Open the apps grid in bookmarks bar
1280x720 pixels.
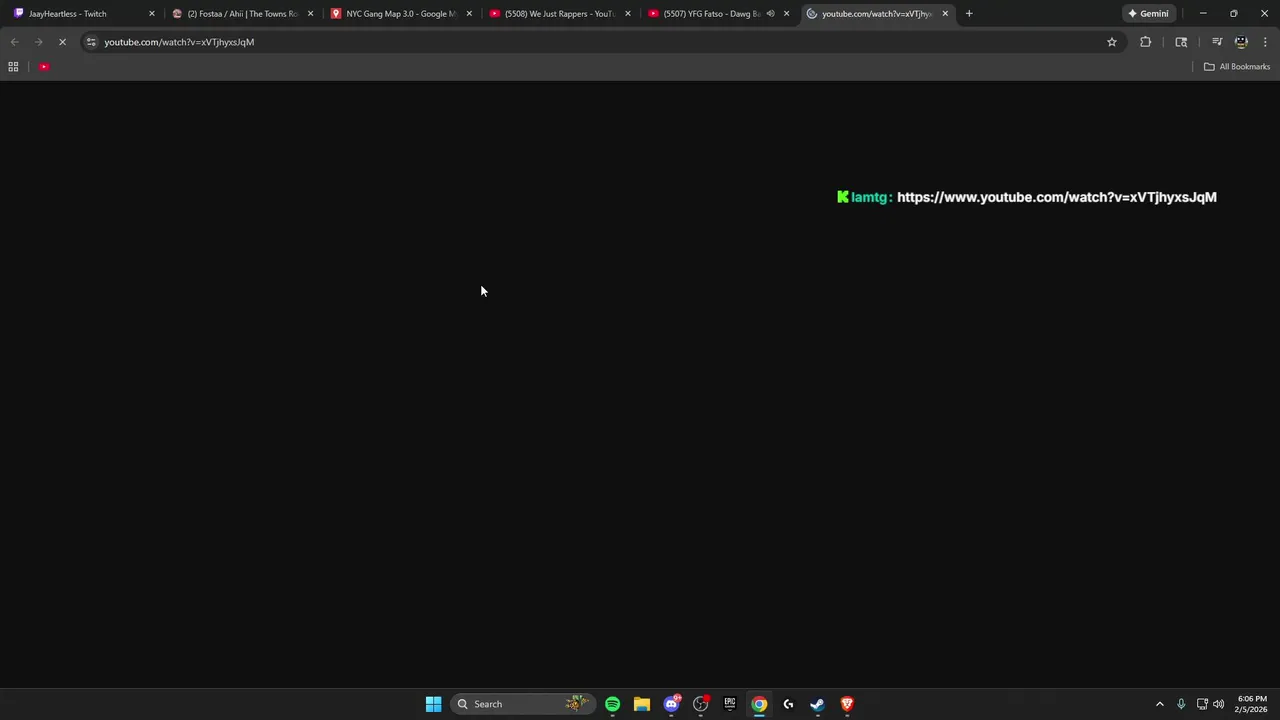click(x=13, y=67)
